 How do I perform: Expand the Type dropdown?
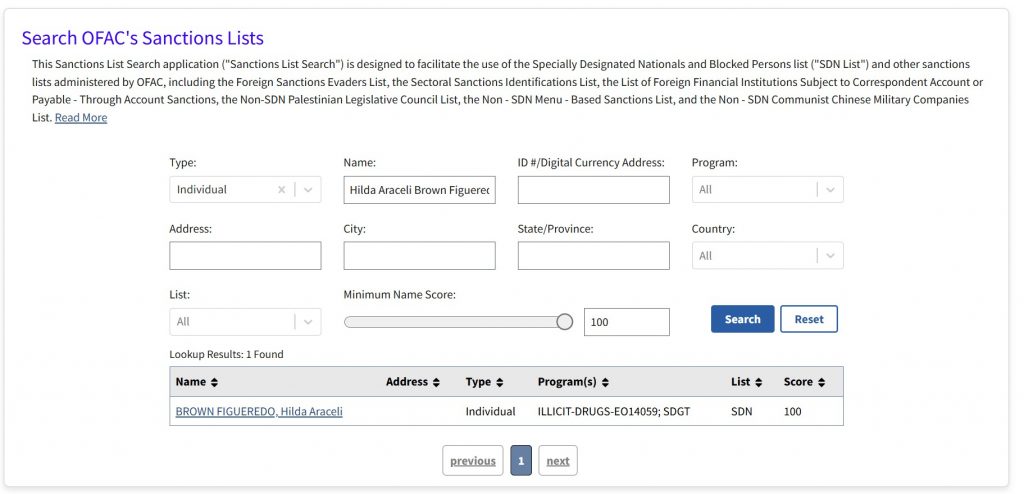pyautogui.click(x=308, y=190)
